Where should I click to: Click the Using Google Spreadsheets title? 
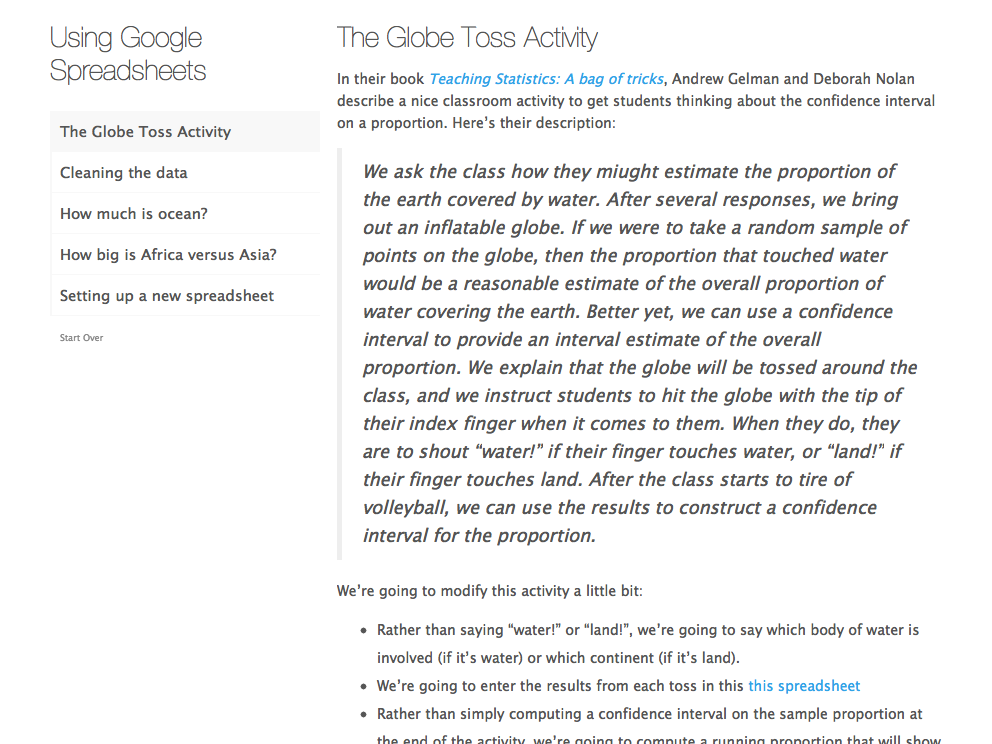[127, 55]
